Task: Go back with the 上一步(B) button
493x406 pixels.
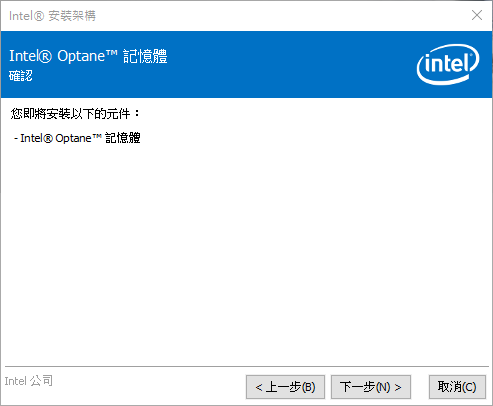Action: [x=285, y=387]
